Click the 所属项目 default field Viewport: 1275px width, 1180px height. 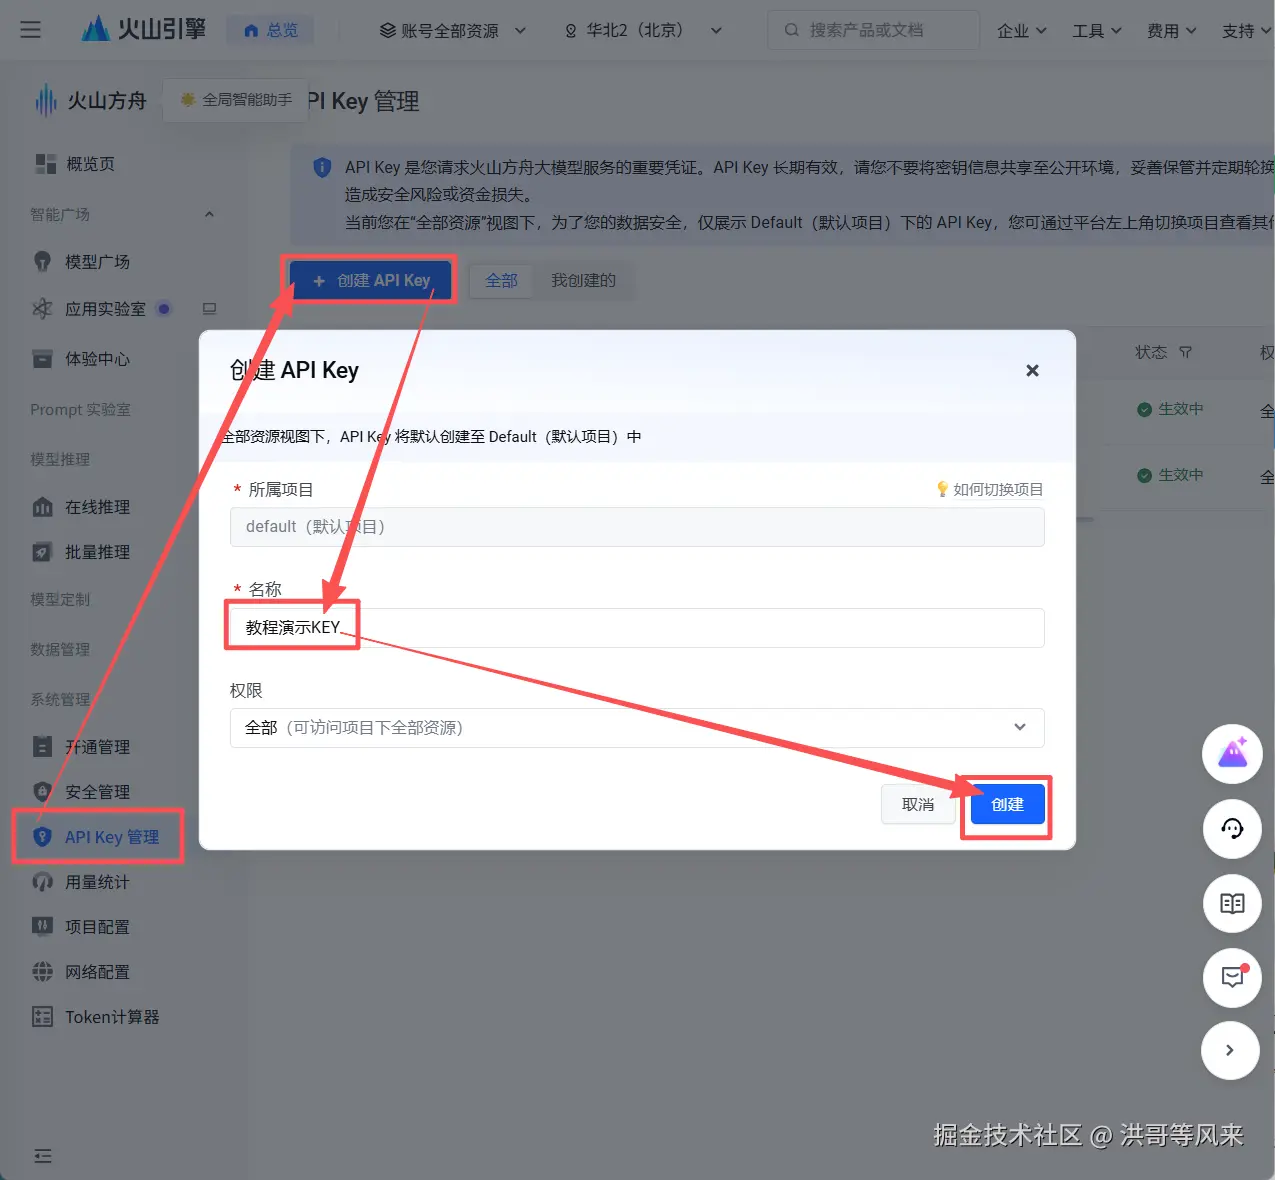[x=637, y=527]
